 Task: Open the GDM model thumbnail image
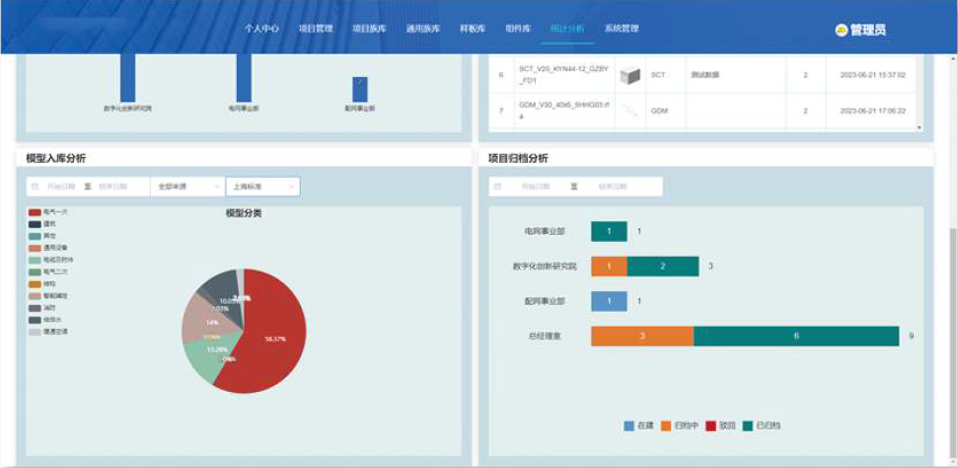[629, 110]
